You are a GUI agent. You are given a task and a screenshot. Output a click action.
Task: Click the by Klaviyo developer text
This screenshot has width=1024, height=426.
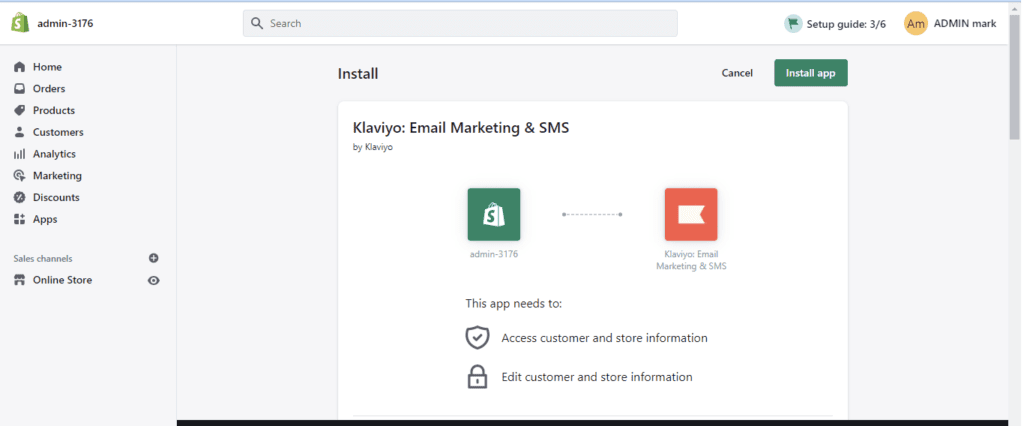point(373,148)
